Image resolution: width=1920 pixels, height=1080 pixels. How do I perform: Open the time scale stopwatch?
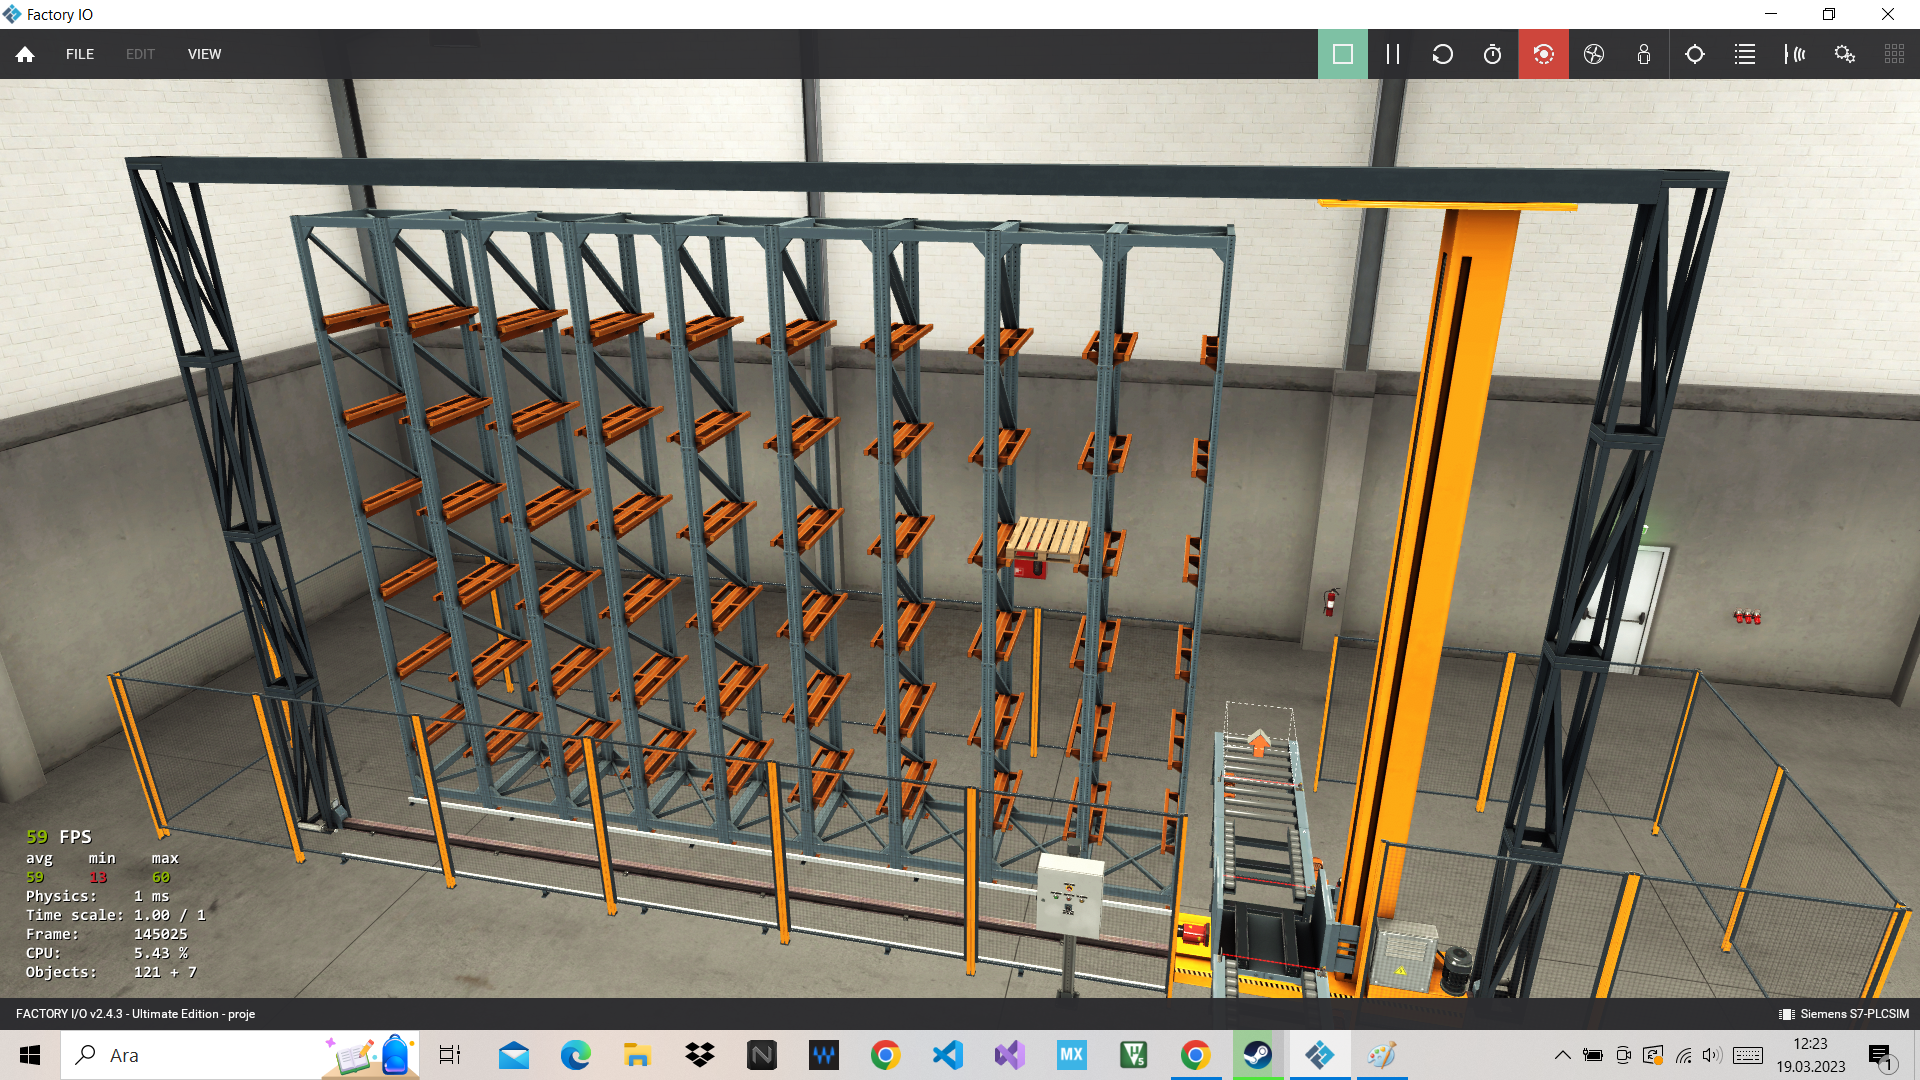pyautogui.click(x=1492, y=54)
